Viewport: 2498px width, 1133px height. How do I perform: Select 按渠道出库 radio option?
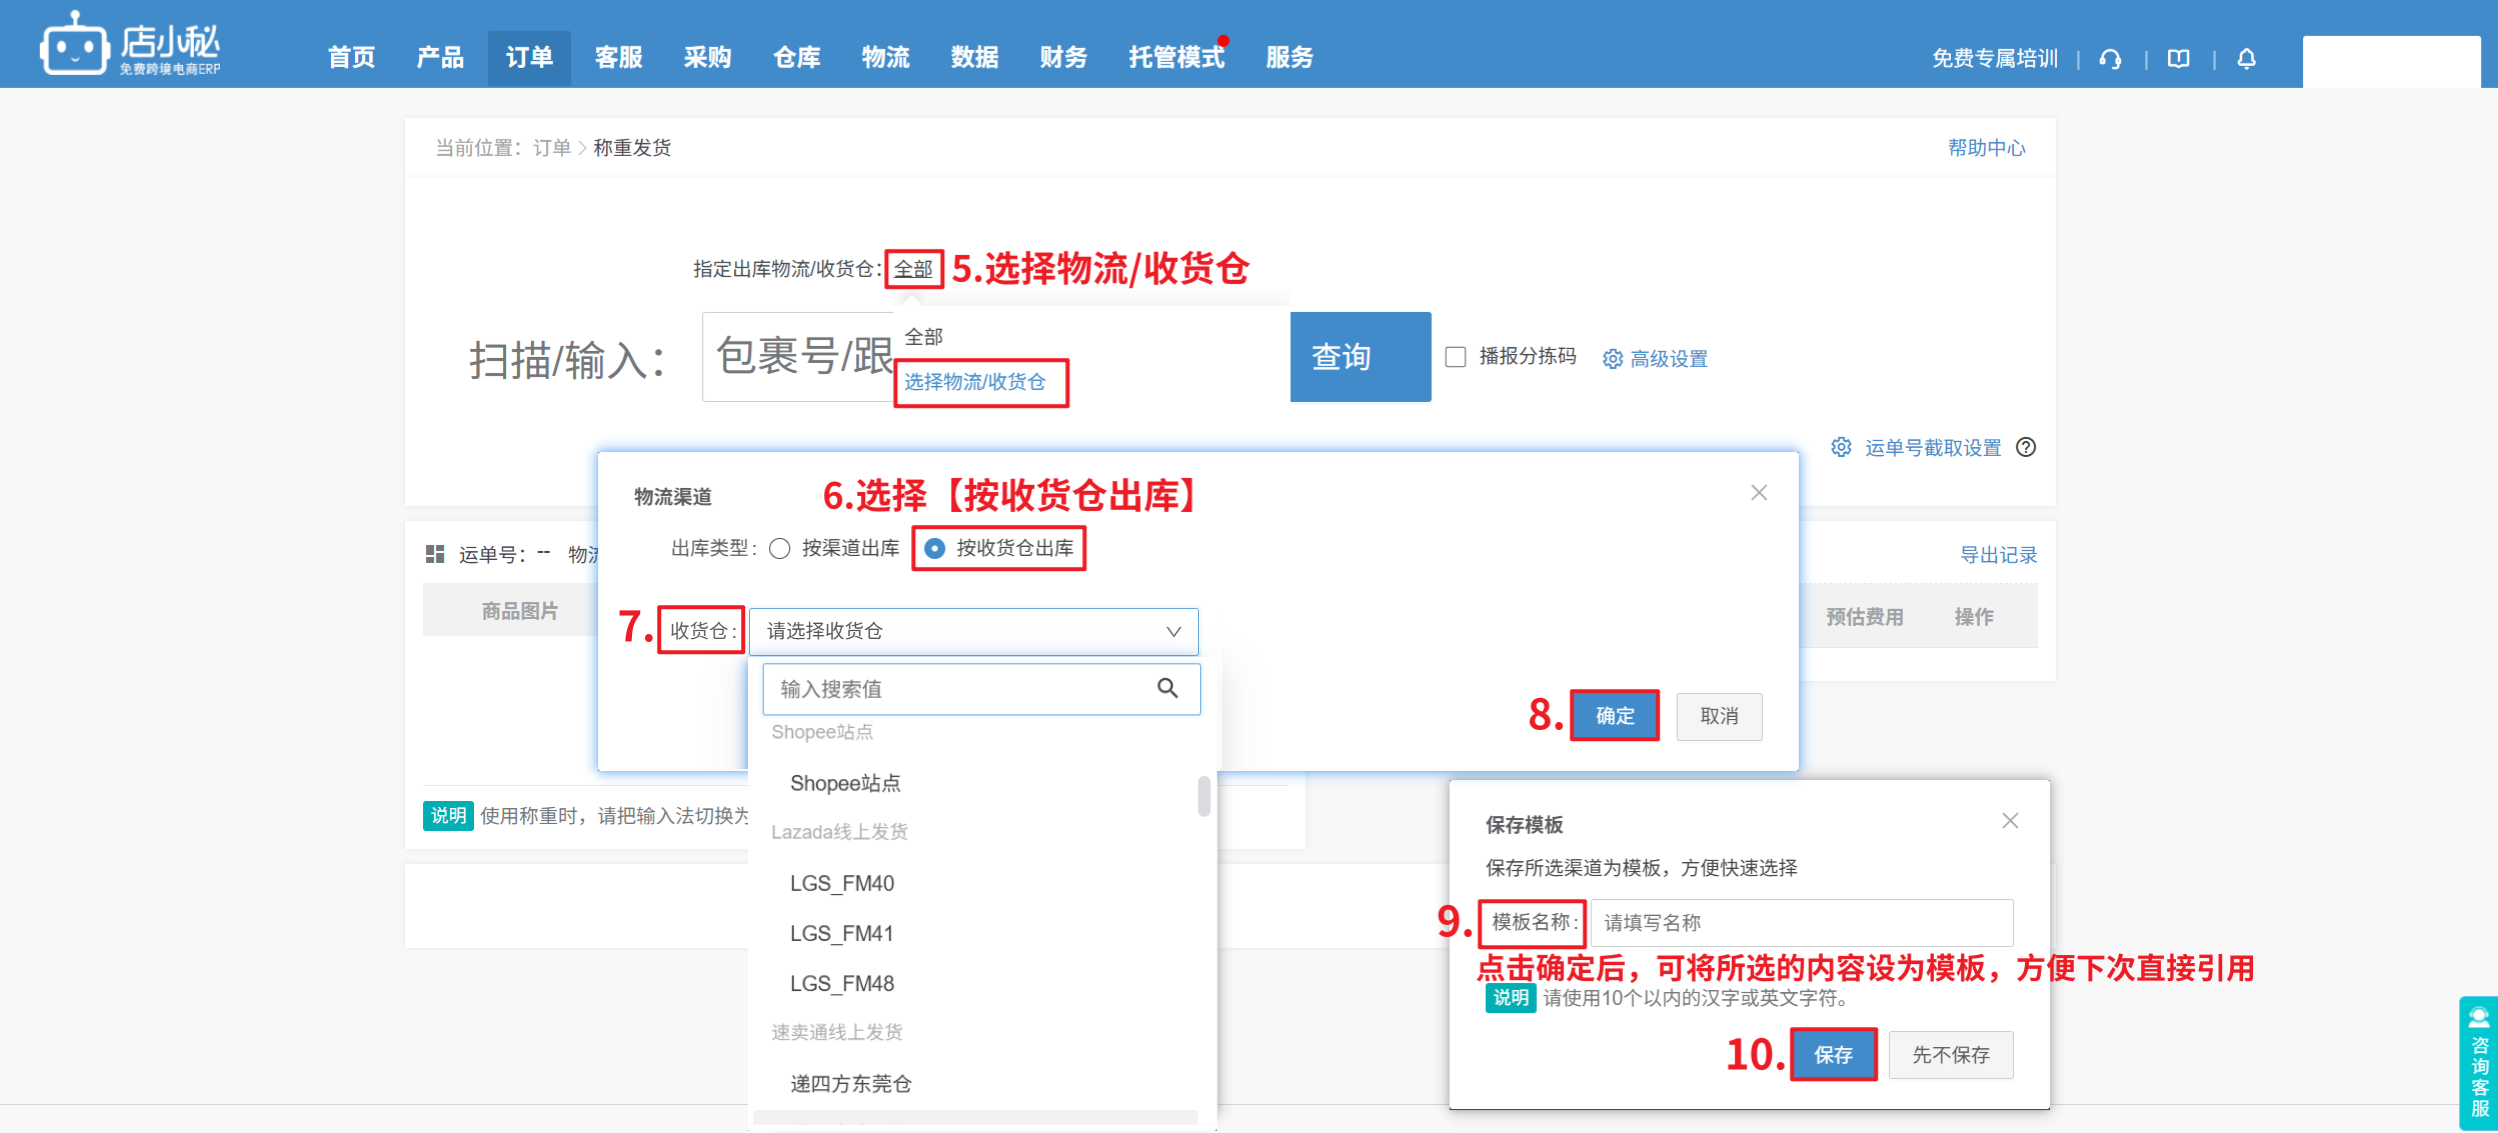[x=780, y=548]
